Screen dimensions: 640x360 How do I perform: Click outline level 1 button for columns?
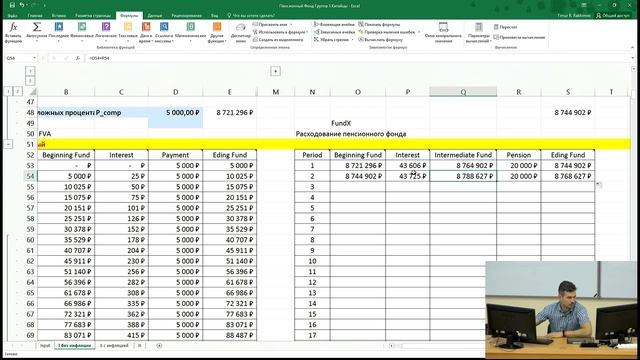click(x=30, y=71)
